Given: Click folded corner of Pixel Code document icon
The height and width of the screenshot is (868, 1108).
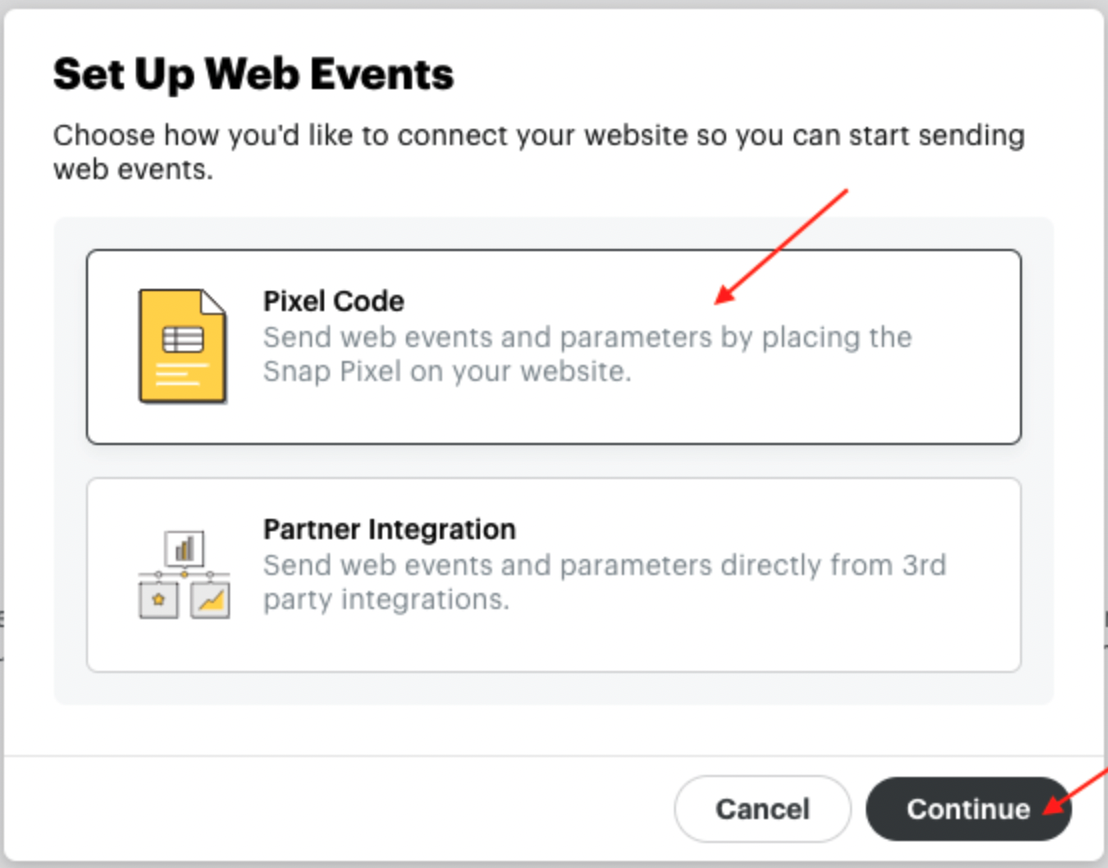Looking at the screenshot, I should tap(214, 302).
